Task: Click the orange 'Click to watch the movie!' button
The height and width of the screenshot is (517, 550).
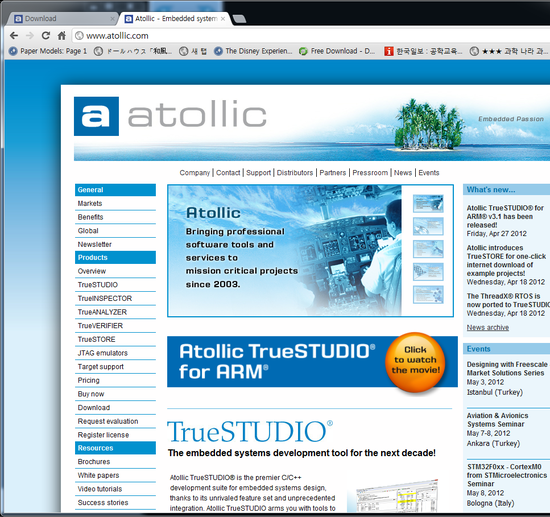Action: [415, 362]
